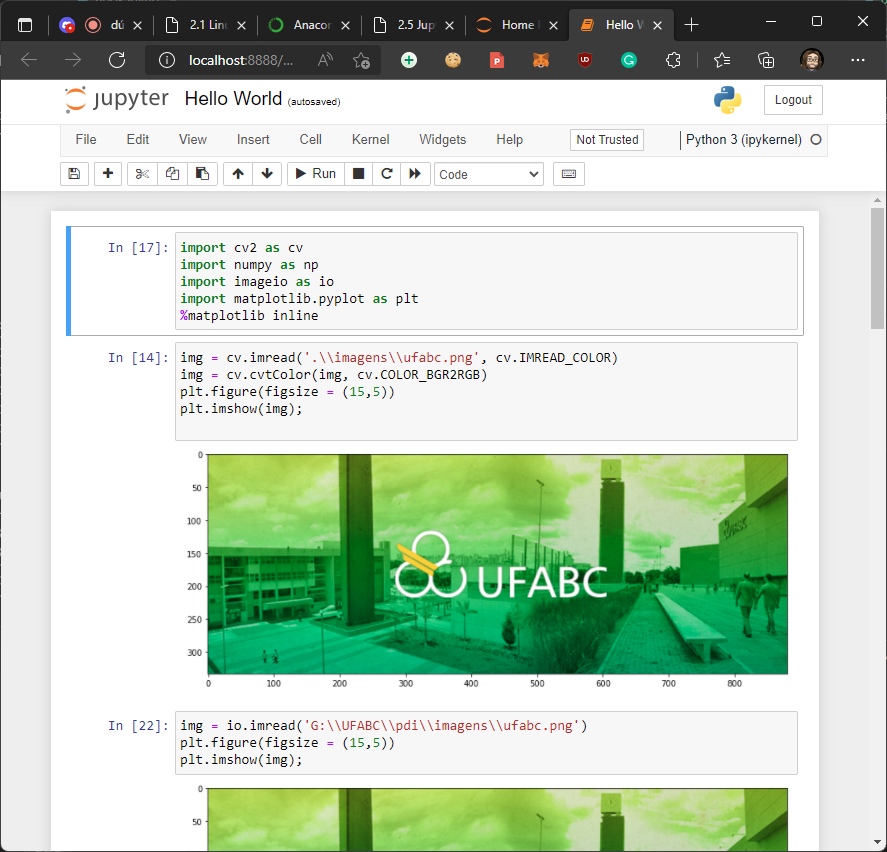The image size is (887, 852).
Task: Open the Extensions puzzle icon
Action: [673, 60]
